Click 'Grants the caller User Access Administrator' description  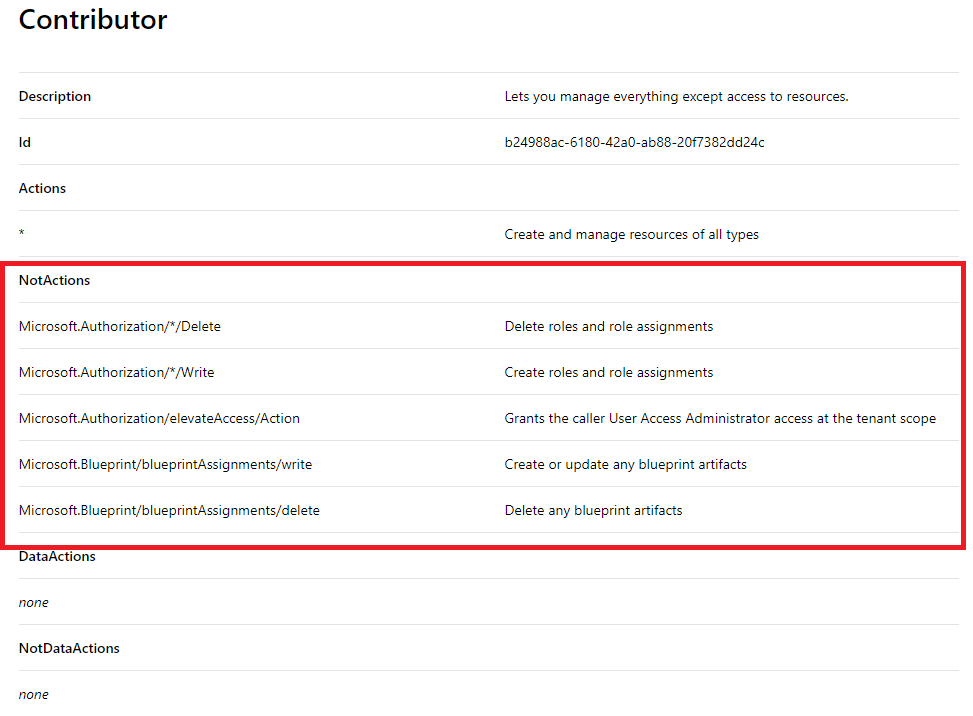[x=720, y=418]
